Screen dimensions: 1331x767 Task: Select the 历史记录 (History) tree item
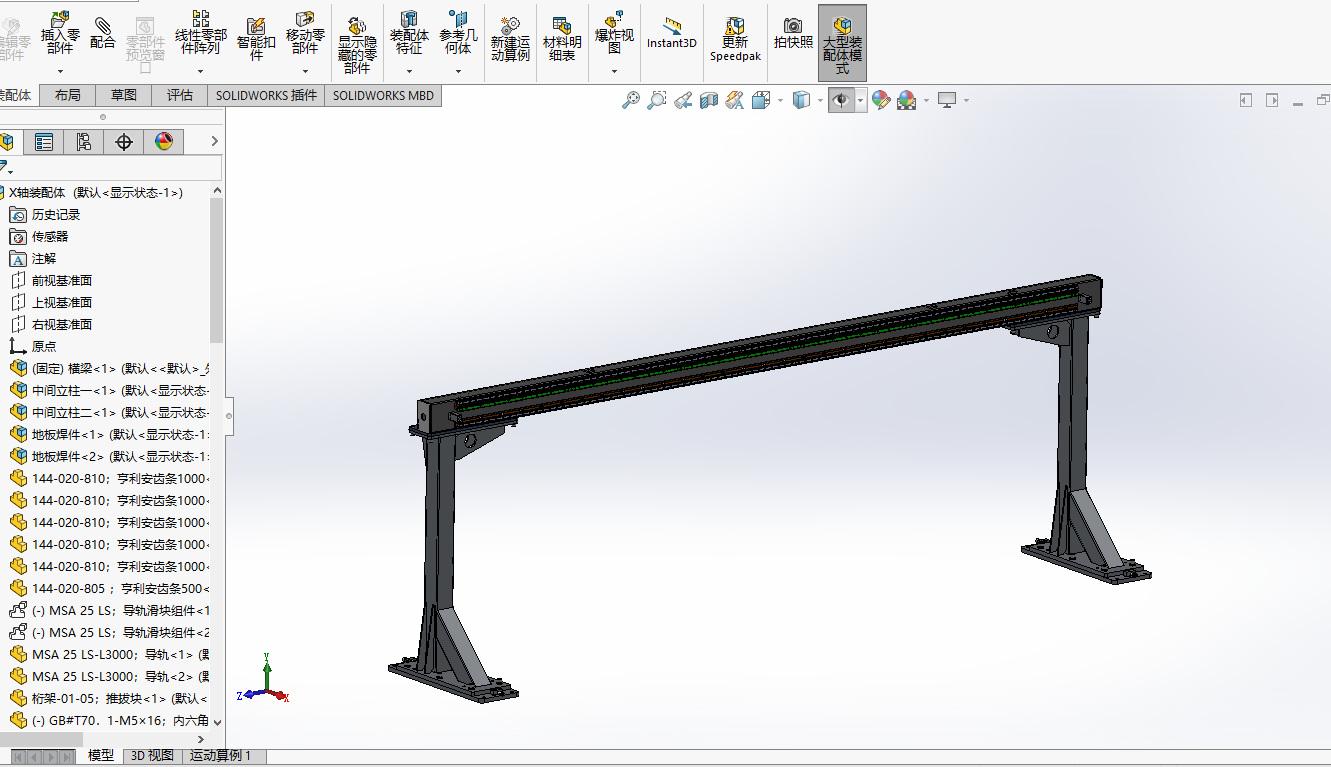tap(45, 215)
